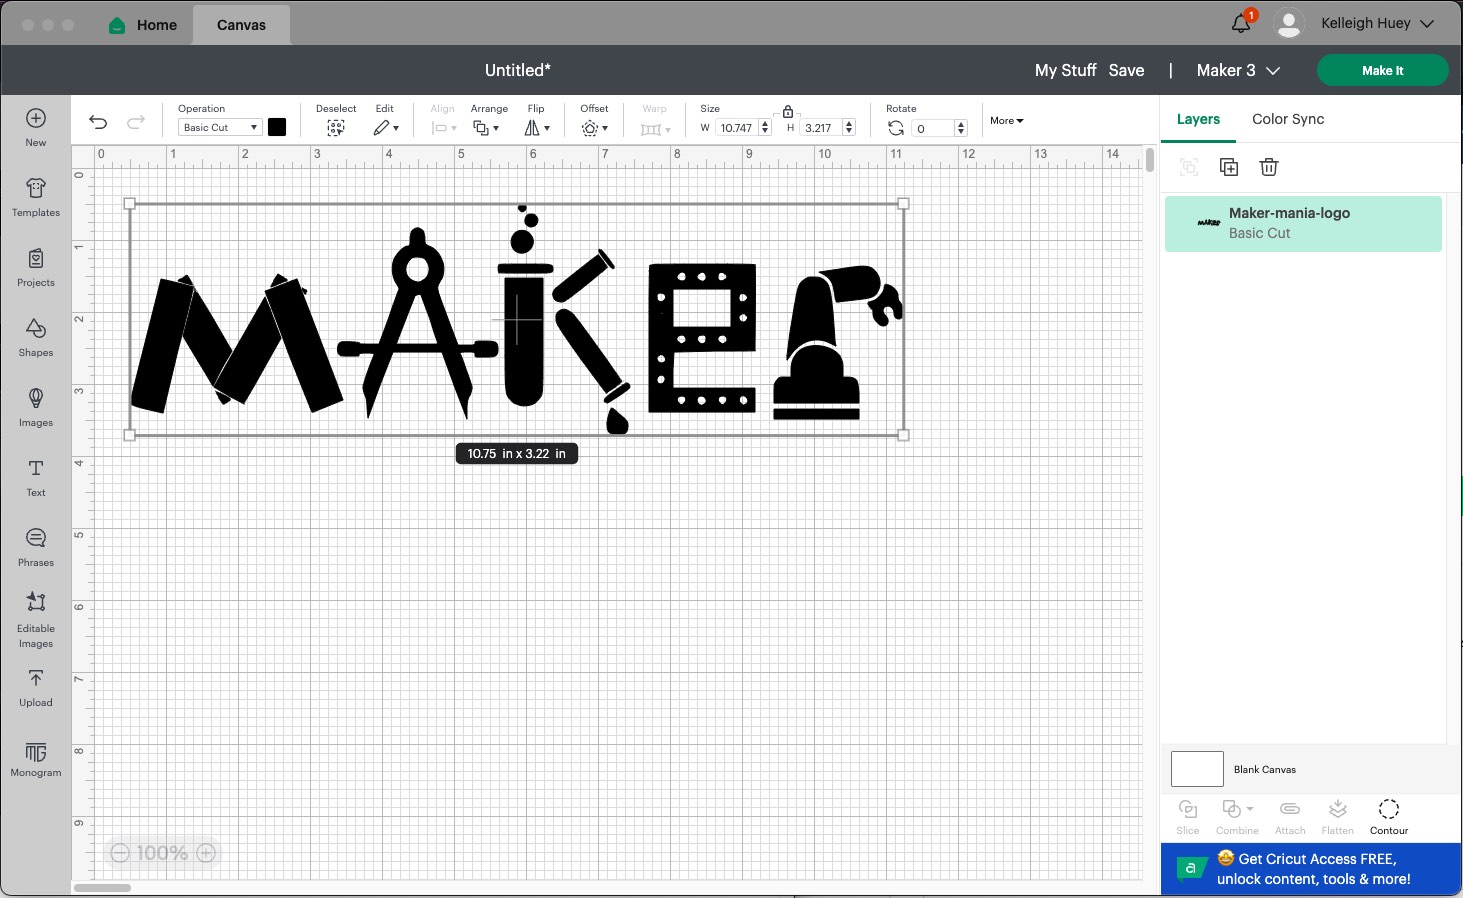Screen dimensions: 1463x898
Task: Toggle the size aspect ratio lock
Action: (788, 112)
